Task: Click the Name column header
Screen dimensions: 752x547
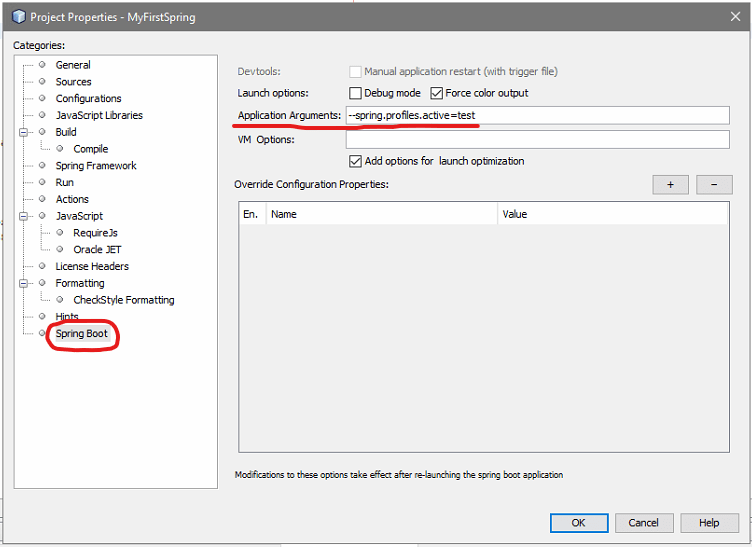Action: click(382, 214)
